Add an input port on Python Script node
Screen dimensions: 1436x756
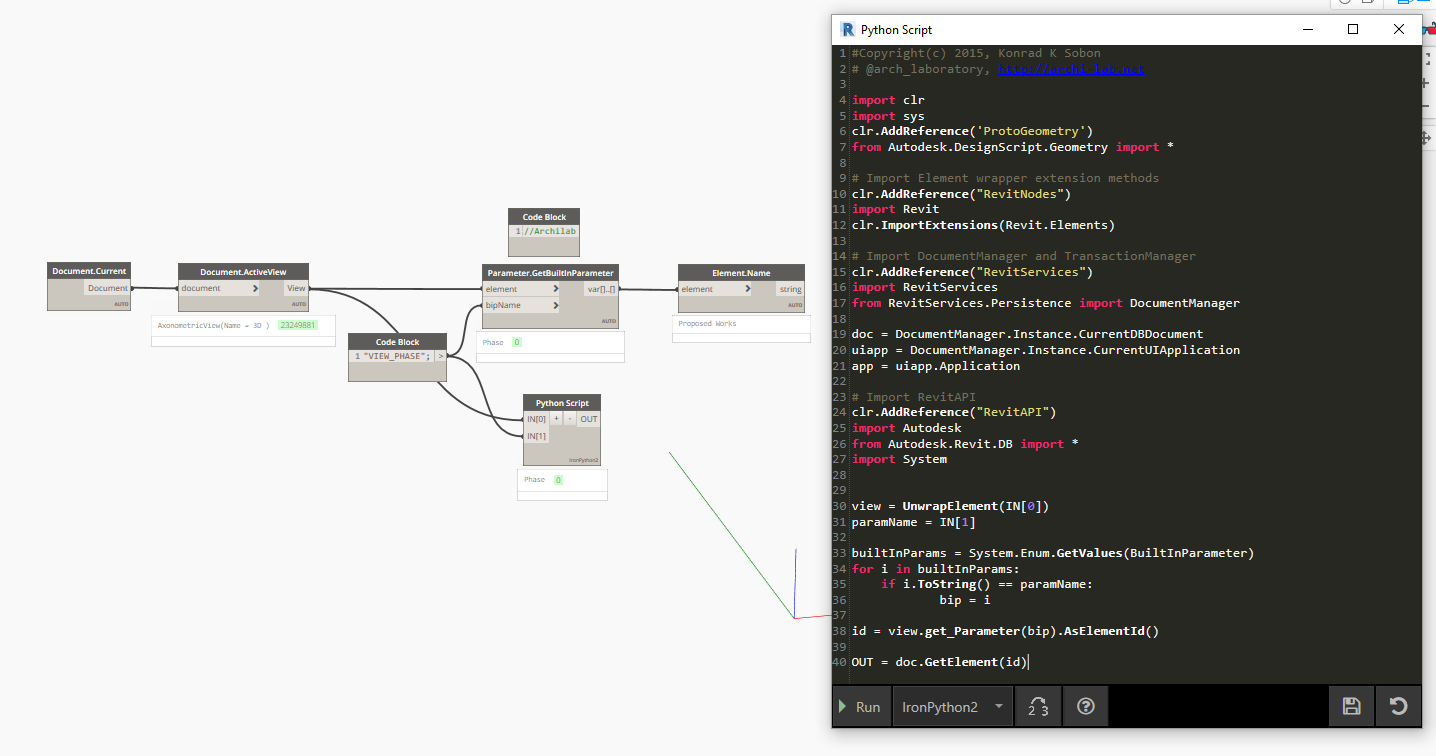(556, 419)
